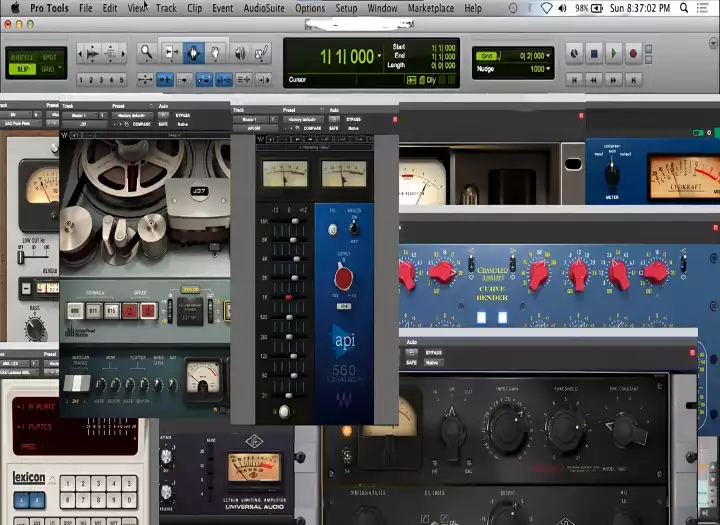The width and height of the screenshot is (720, 525).
Task: Click horizontal zoom out left arrow
Action: [x=81, y=54]
